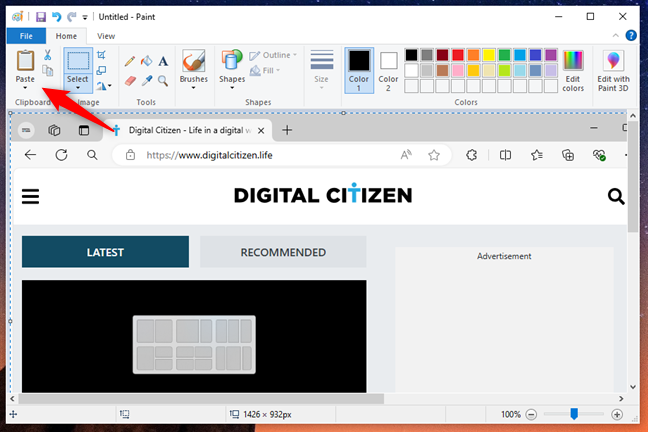Select the Color picker eyedropper tool
648x432 pixels.
pos(147,81)
